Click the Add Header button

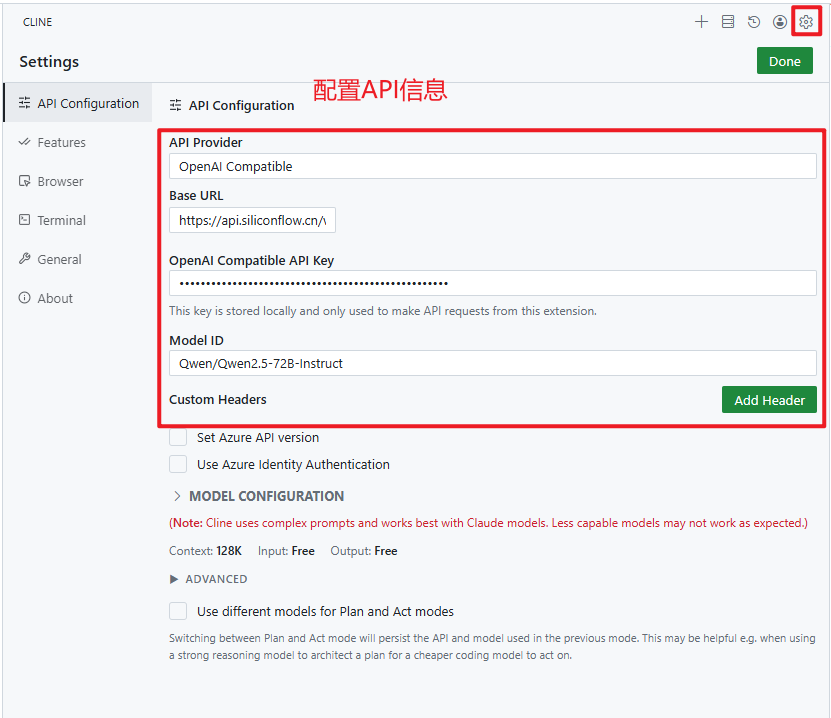[x=769, y=400]
